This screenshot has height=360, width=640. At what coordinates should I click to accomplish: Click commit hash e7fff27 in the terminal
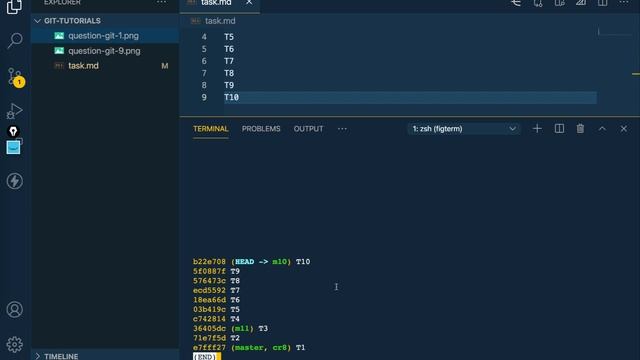209,348
